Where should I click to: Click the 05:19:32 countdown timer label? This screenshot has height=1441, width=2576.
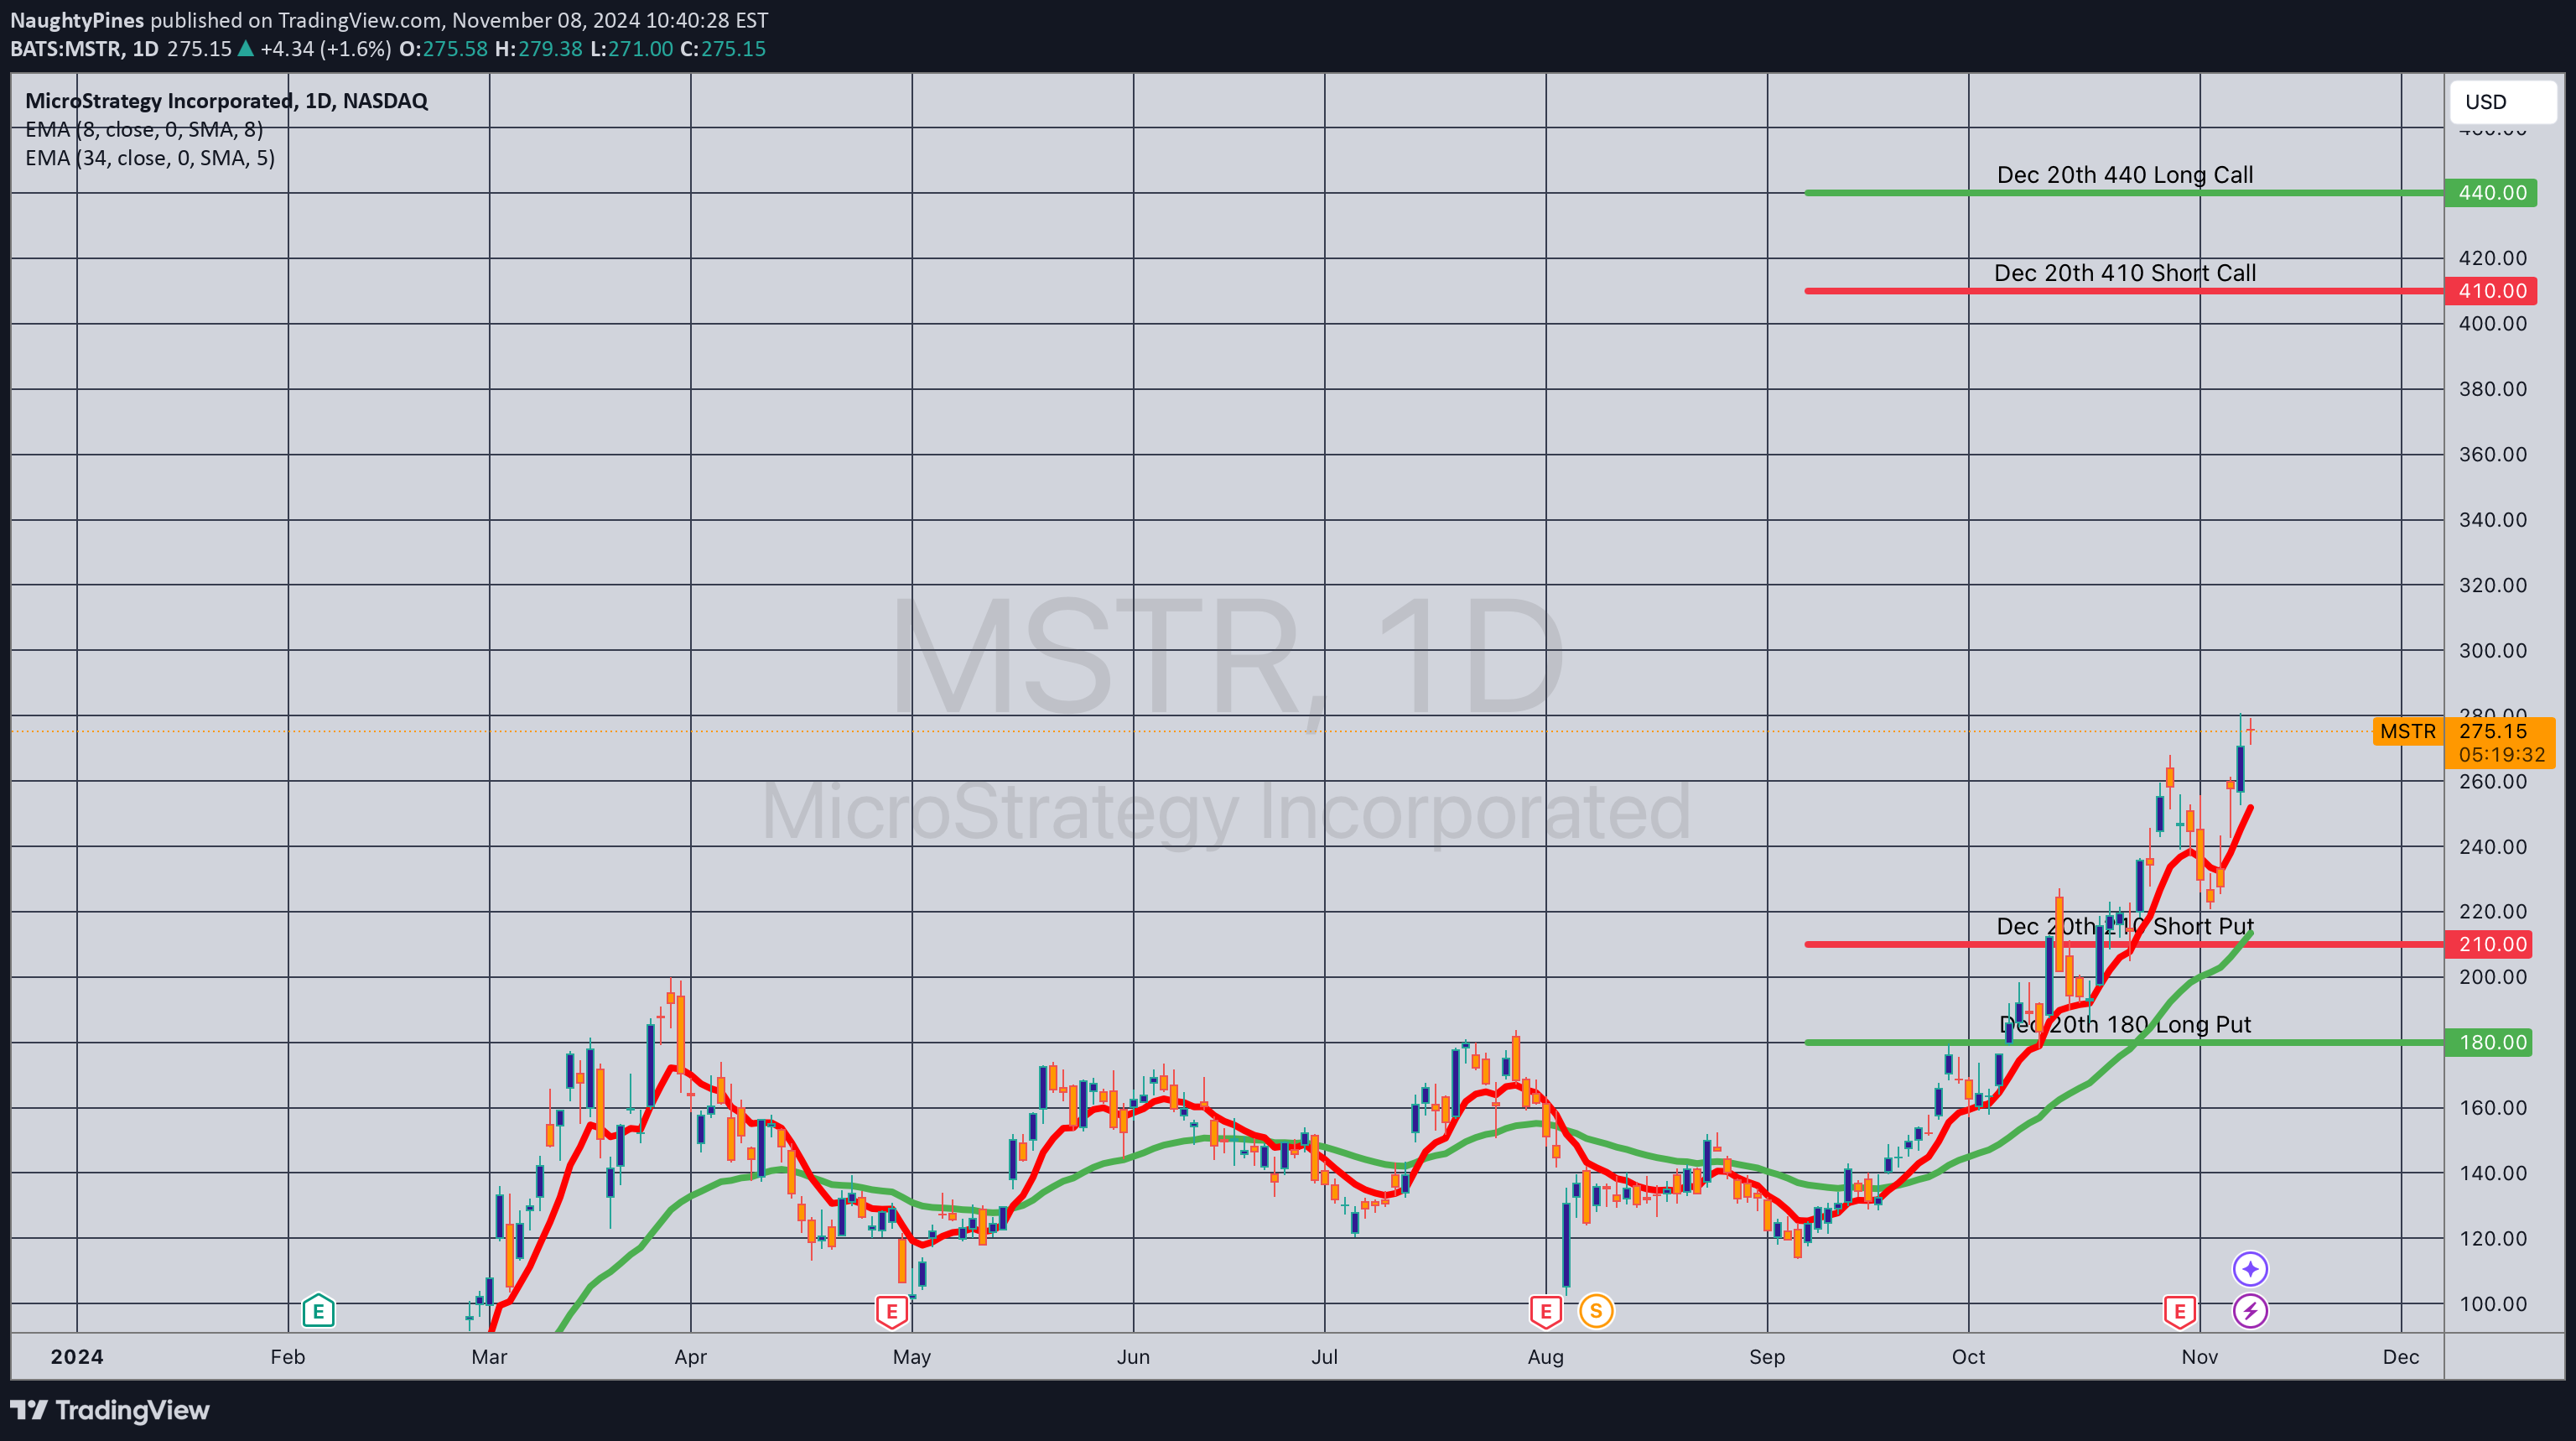[x=2502, y=755]
